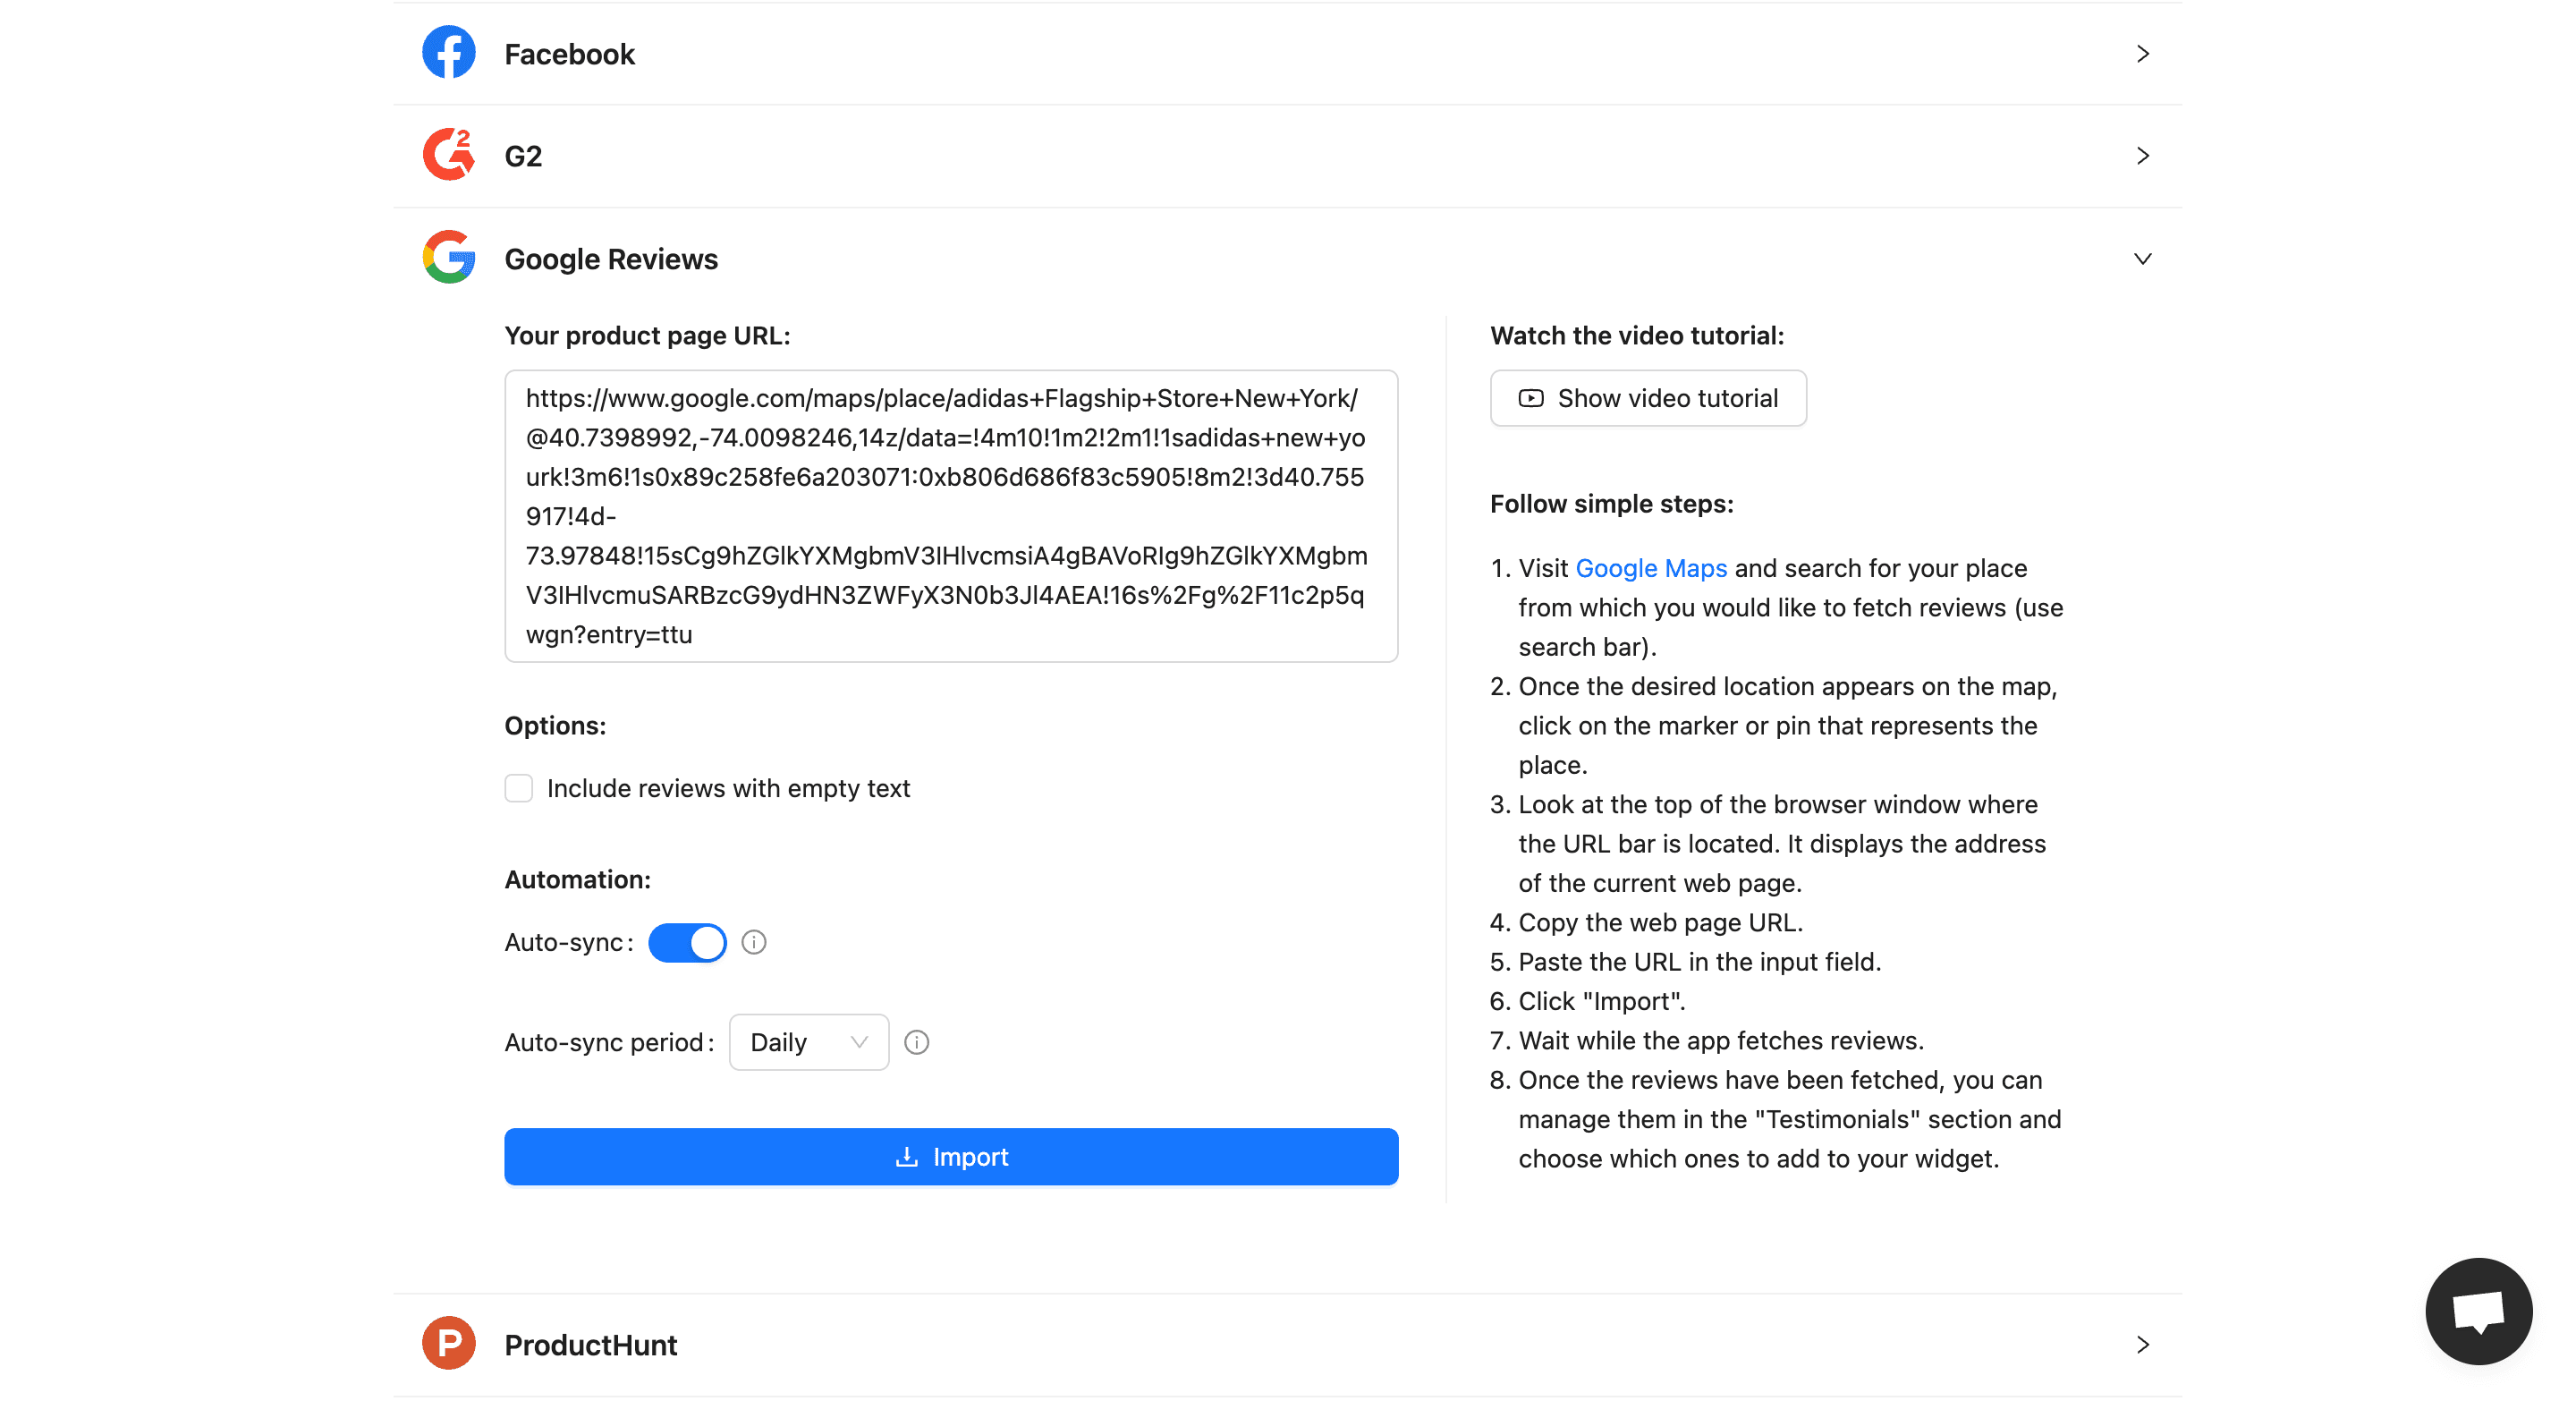Expand the Facebook integration section
2576x1401 pixels.
click(x=1290, y=54)
